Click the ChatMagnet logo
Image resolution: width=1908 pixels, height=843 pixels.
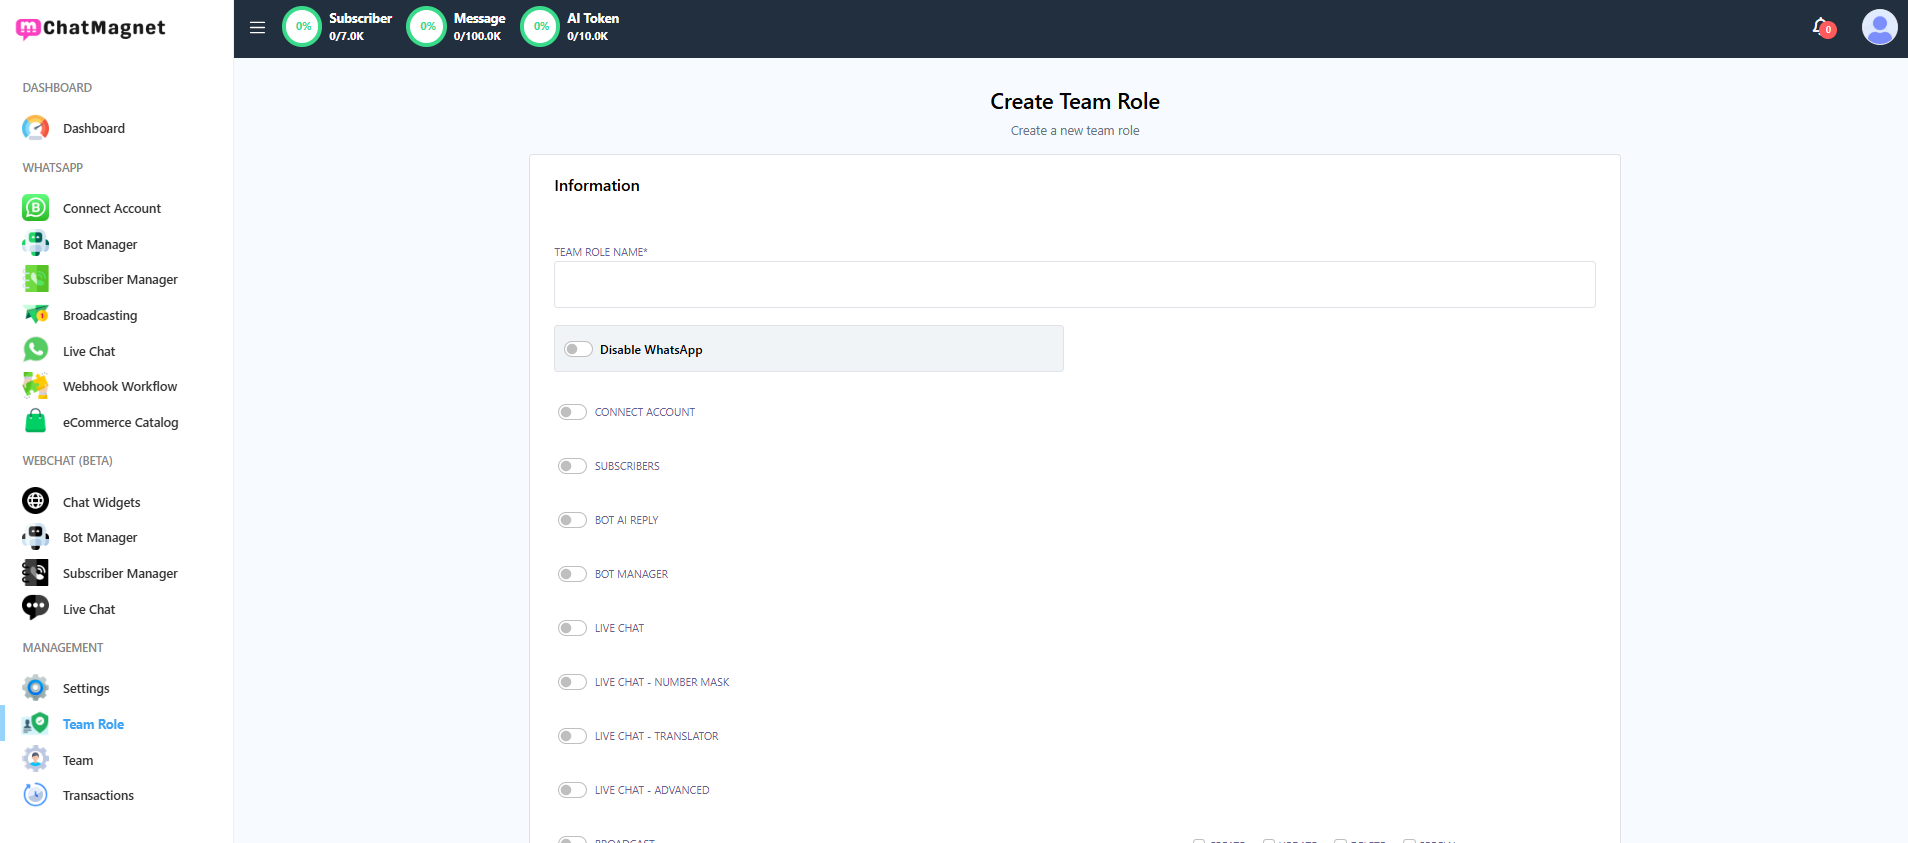pyautogui.click(x=91, y=28)
